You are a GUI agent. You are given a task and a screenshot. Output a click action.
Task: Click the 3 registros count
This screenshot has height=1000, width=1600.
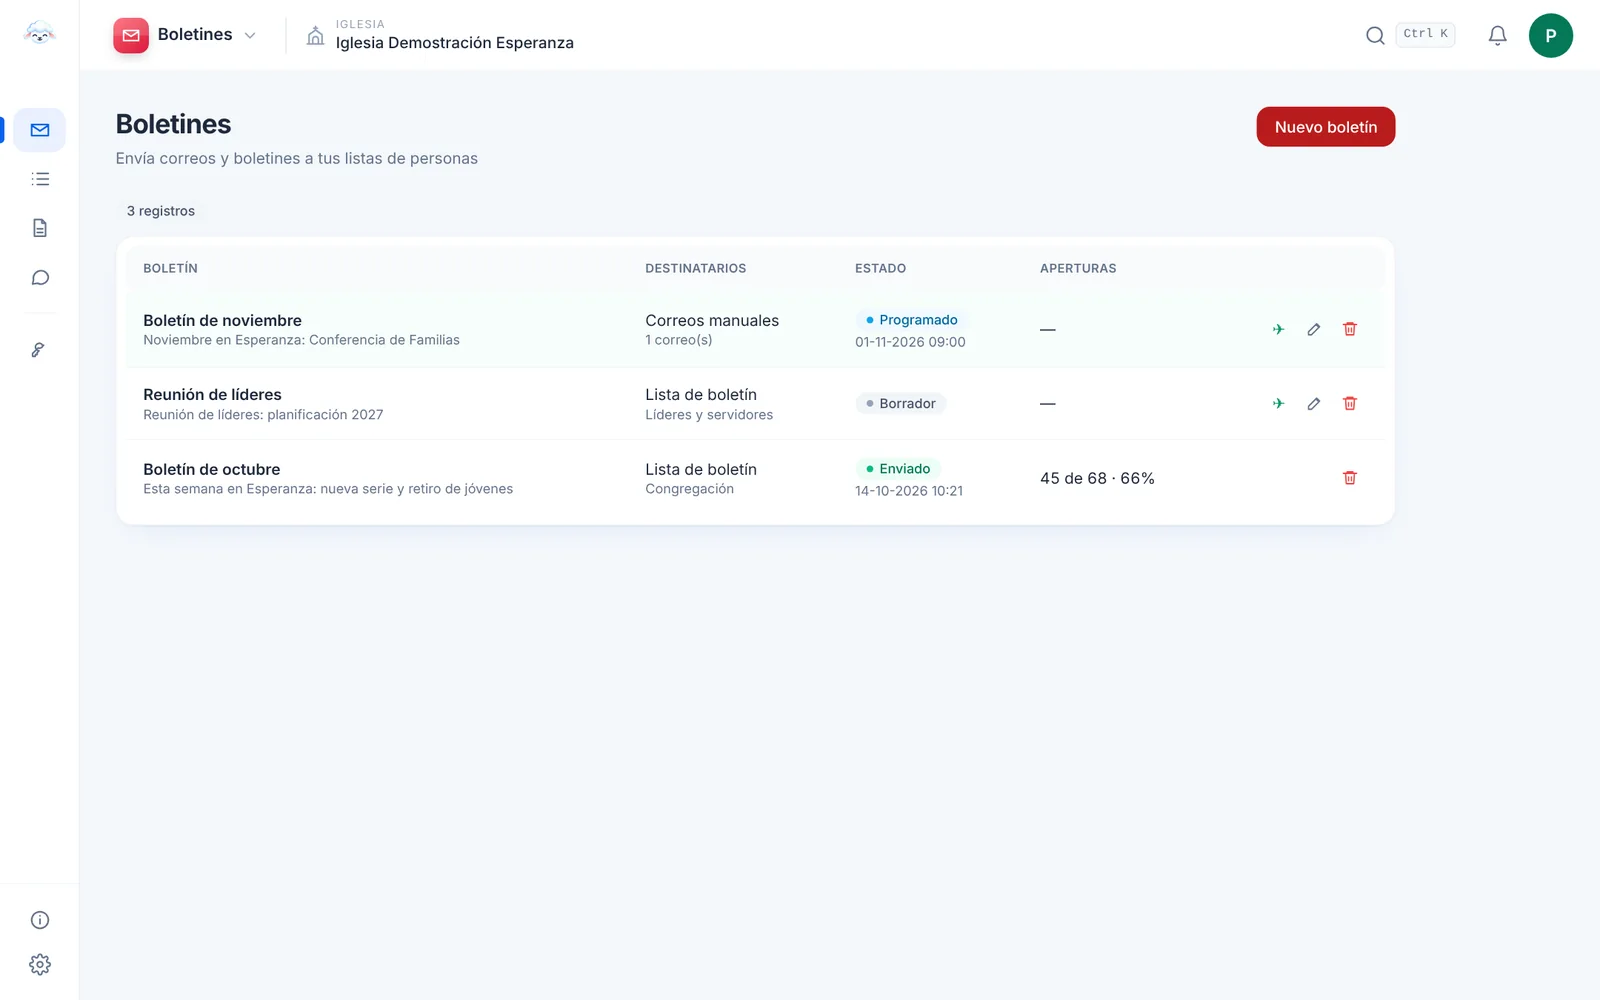coord(161,211)
